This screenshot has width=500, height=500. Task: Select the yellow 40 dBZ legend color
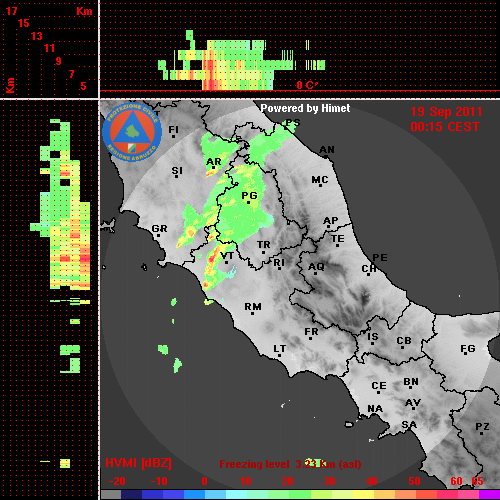pos(363,495)
